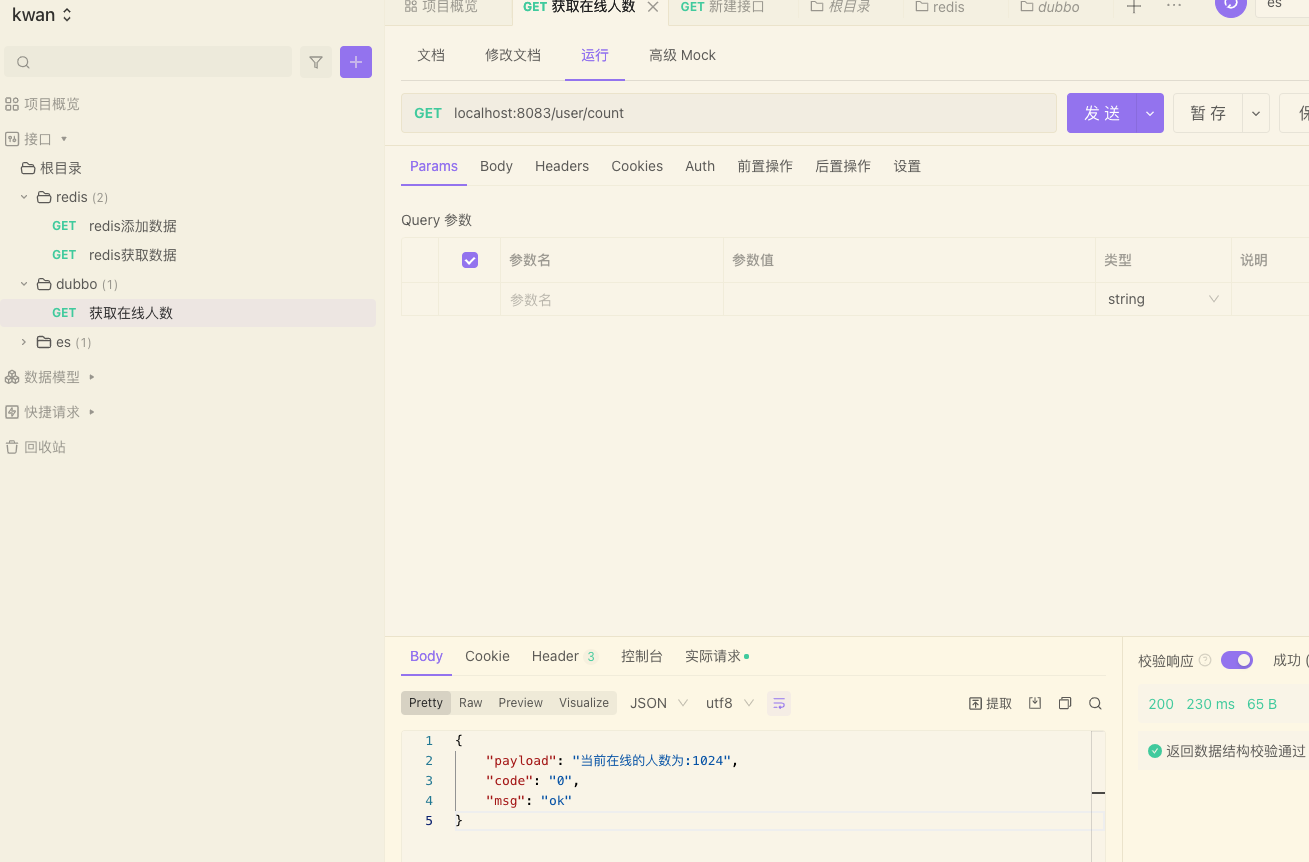Open the string type dropdown
Screen dimensions: 1309x862
click(1163, 299)
